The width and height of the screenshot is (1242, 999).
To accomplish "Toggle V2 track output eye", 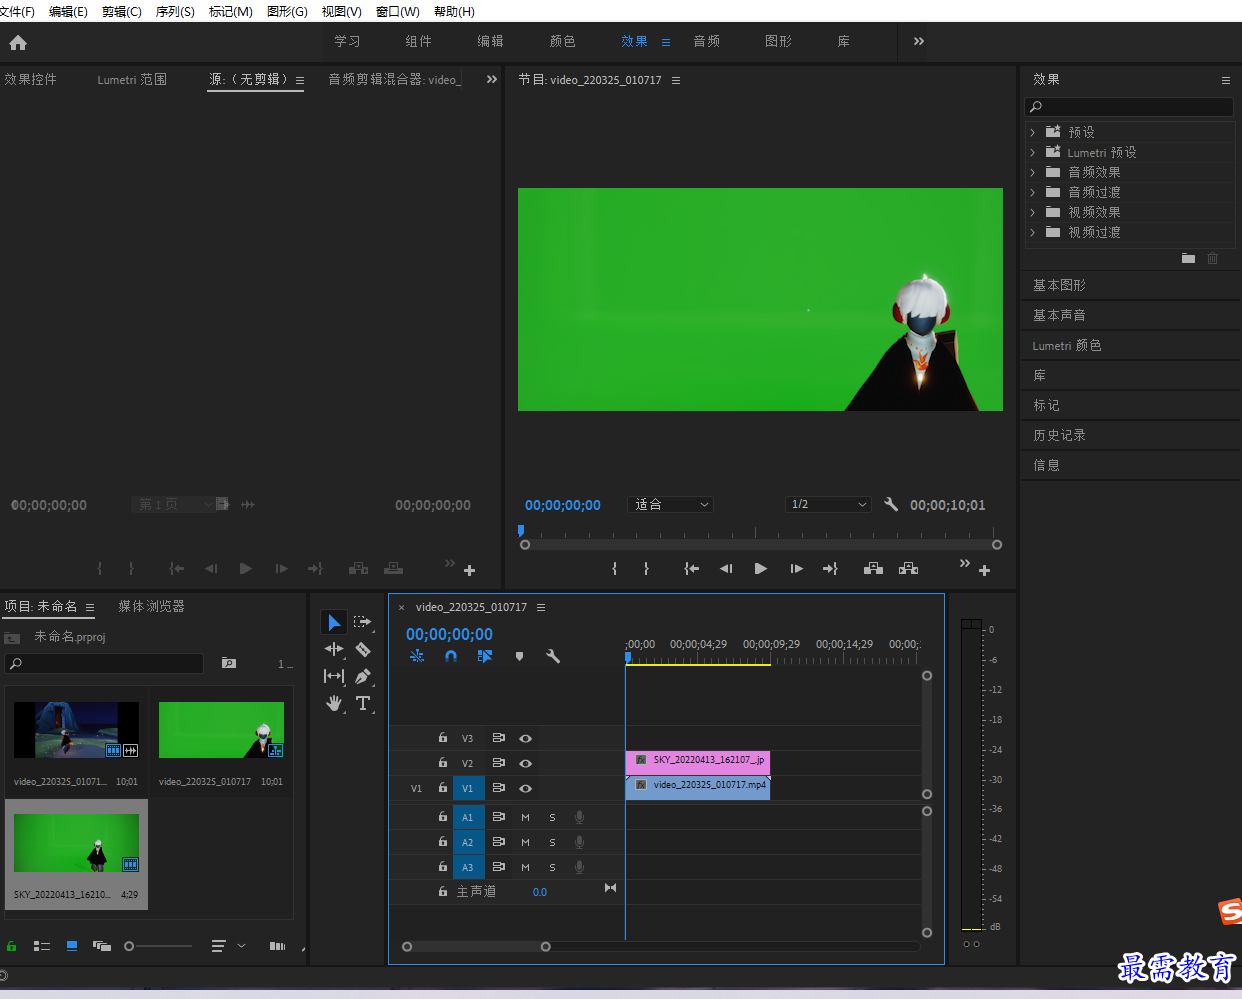I will (x=525, y=763).
